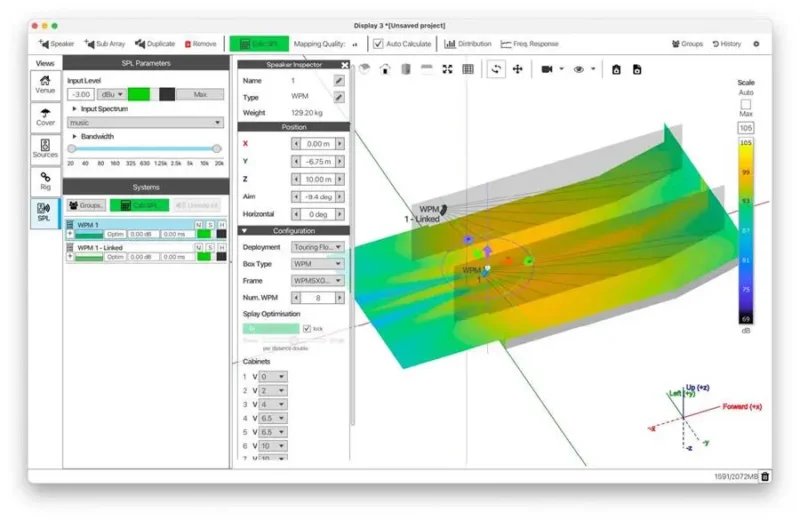800x520 pixels.
Task: Open the Sources view
Action: [45, 149]
